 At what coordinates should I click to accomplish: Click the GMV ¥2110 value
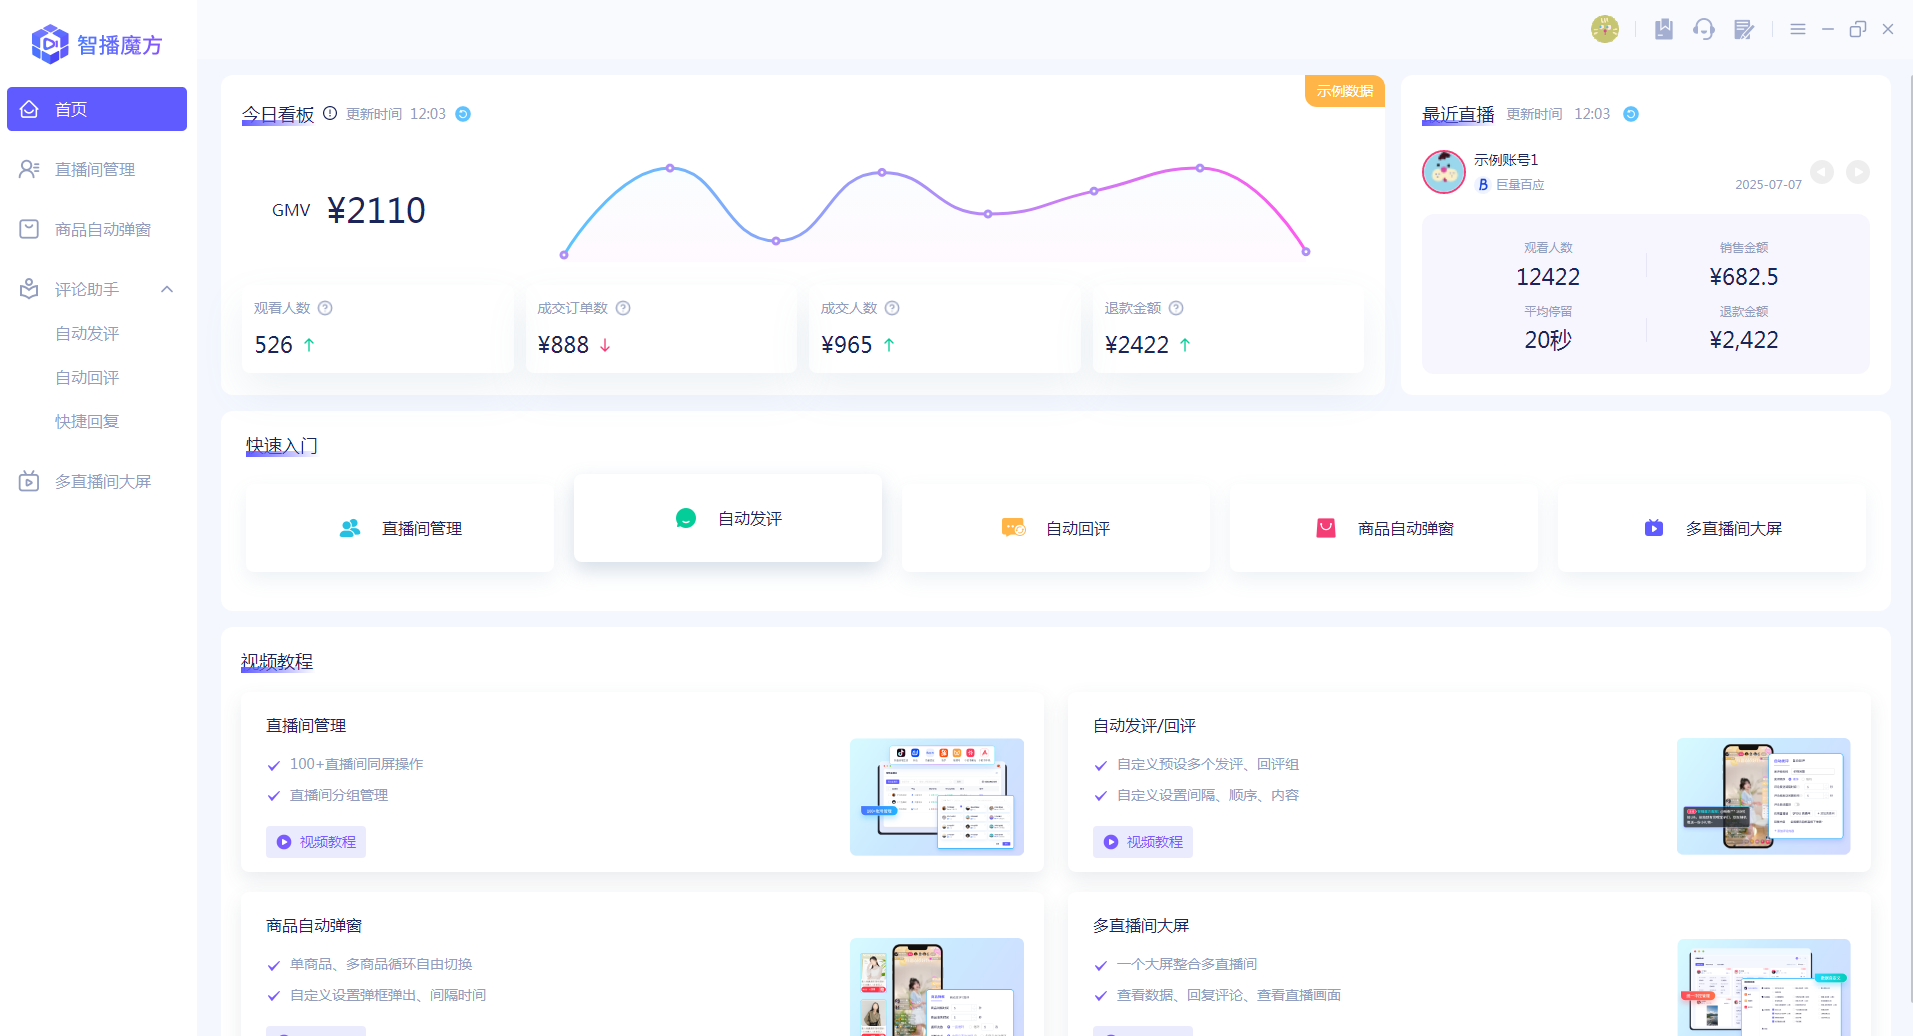[x=376, y=211]
